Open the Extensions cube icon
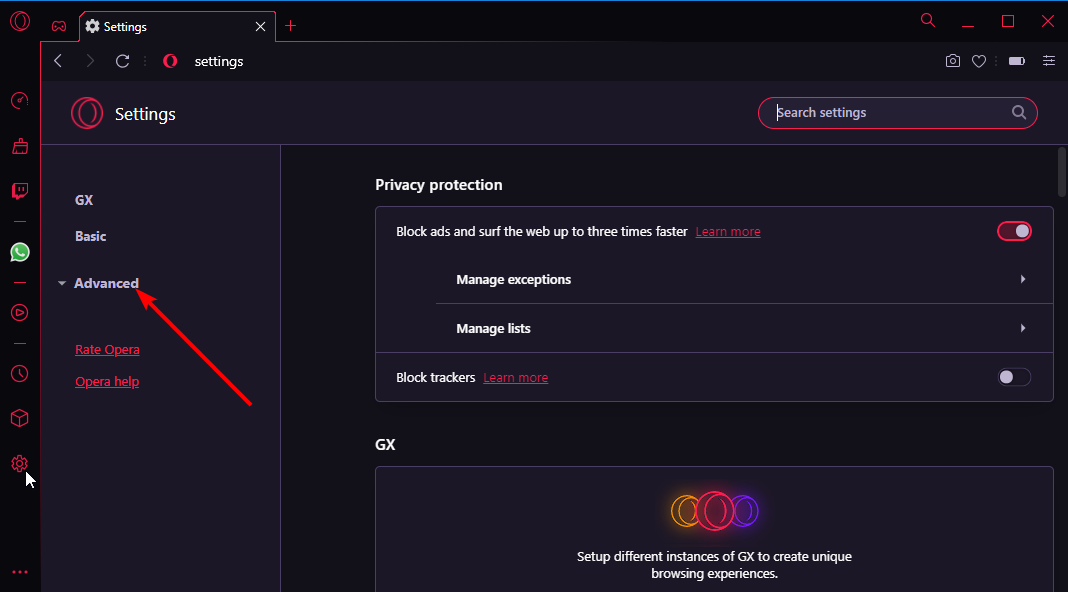This screenshot has width=1068, height=592. point(20,418)
